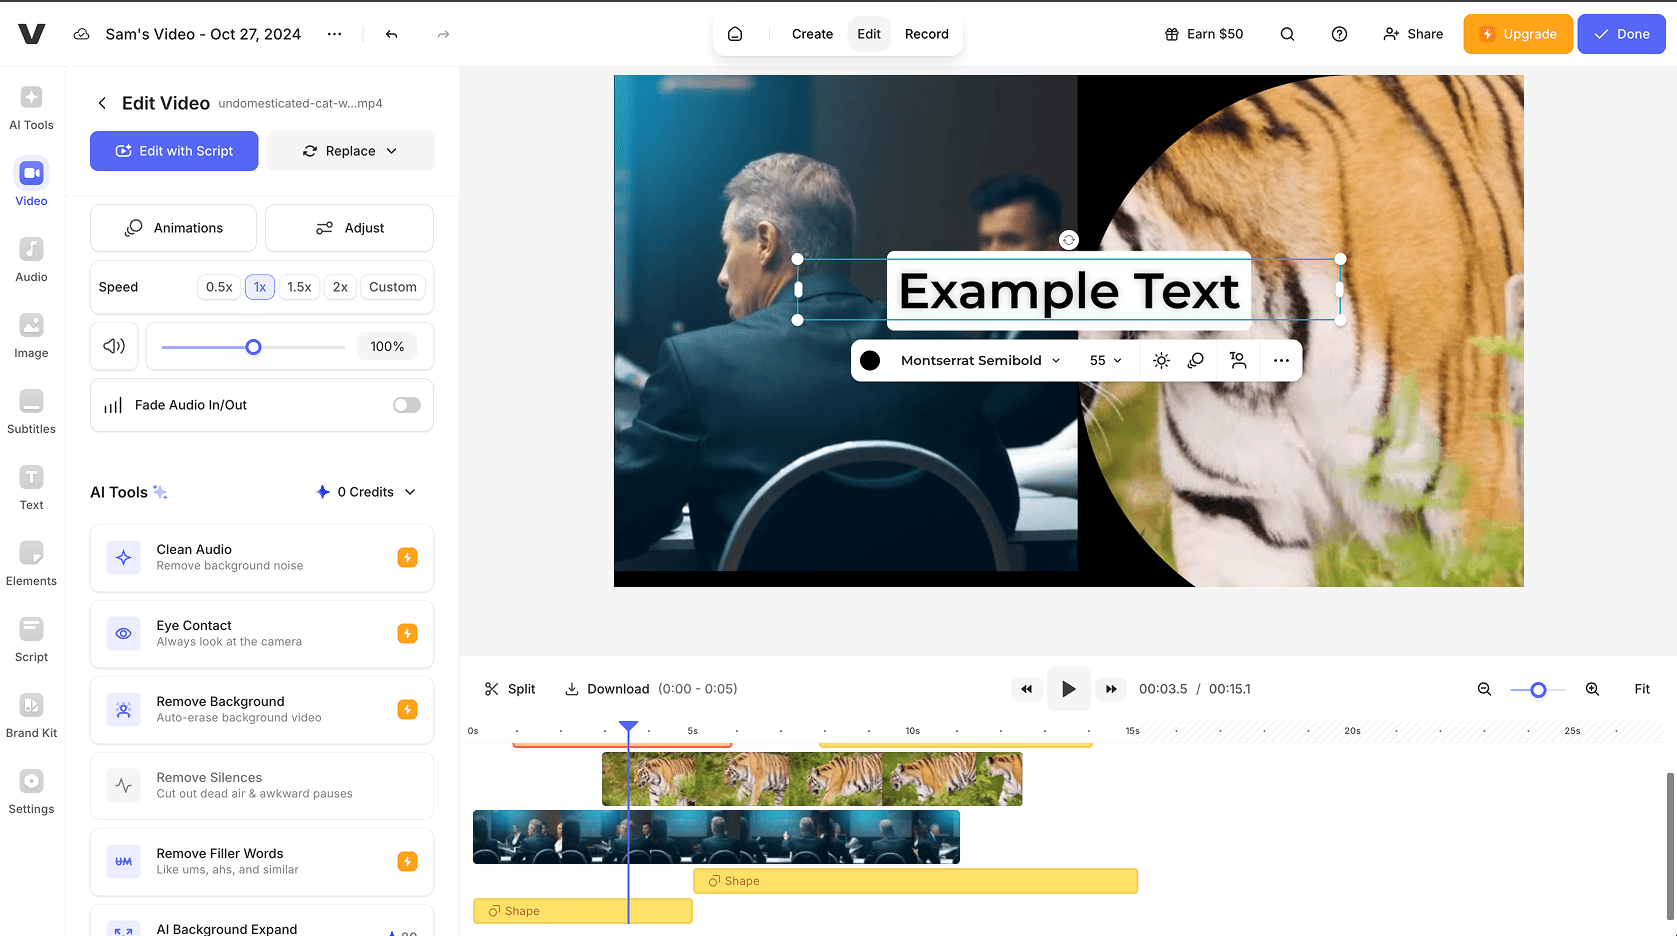1677x936 pixels.
Task: Select 1.5x playback speed
Action: 299,287
